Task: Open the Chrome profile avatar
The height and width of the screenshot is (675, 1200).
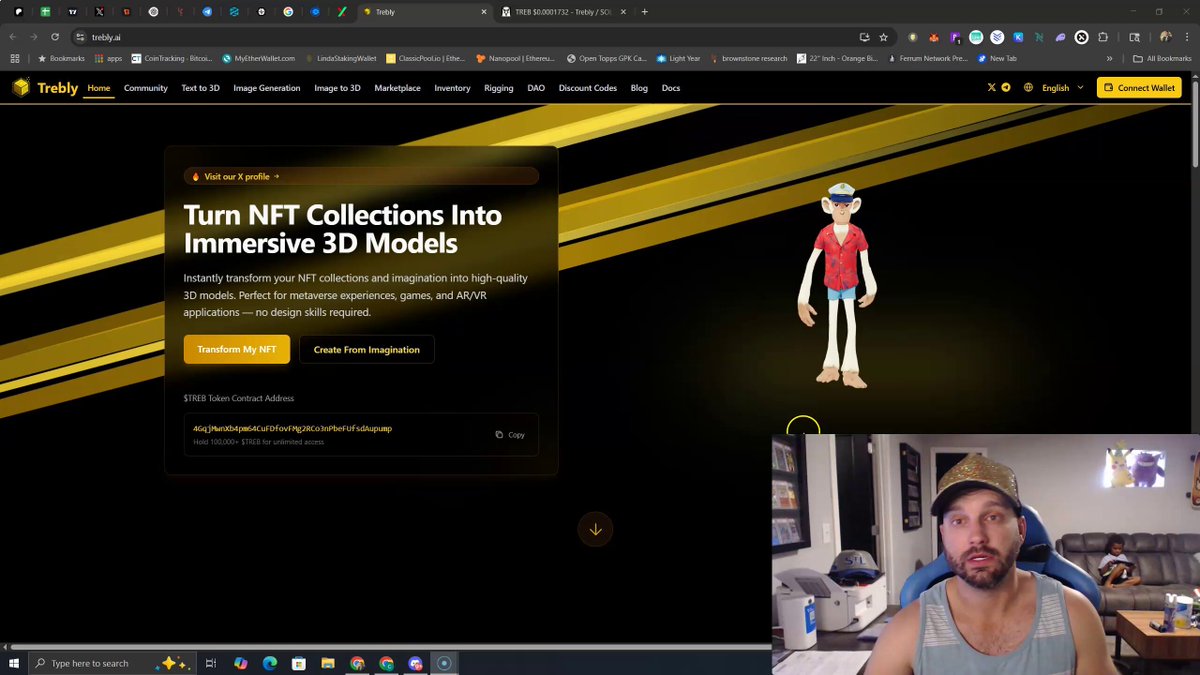Action: click(x=1165, y=37)
